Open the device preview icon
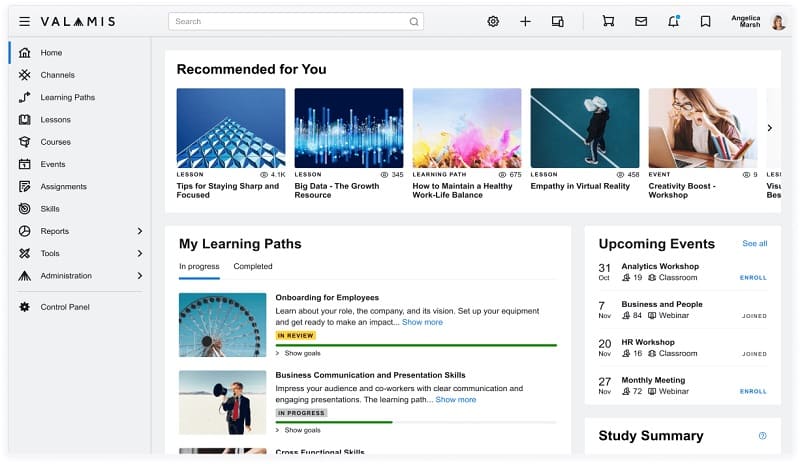The height and width of the screenshot is (464, 800). pos(558,21)
